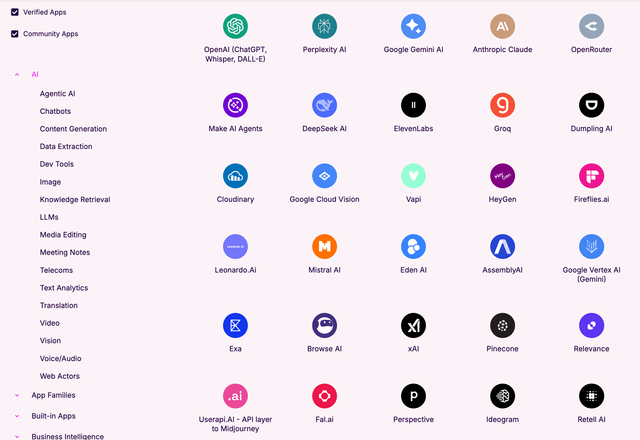Open the Meeting Notes filter
The image size is (640, 440).
click(65, 252)
